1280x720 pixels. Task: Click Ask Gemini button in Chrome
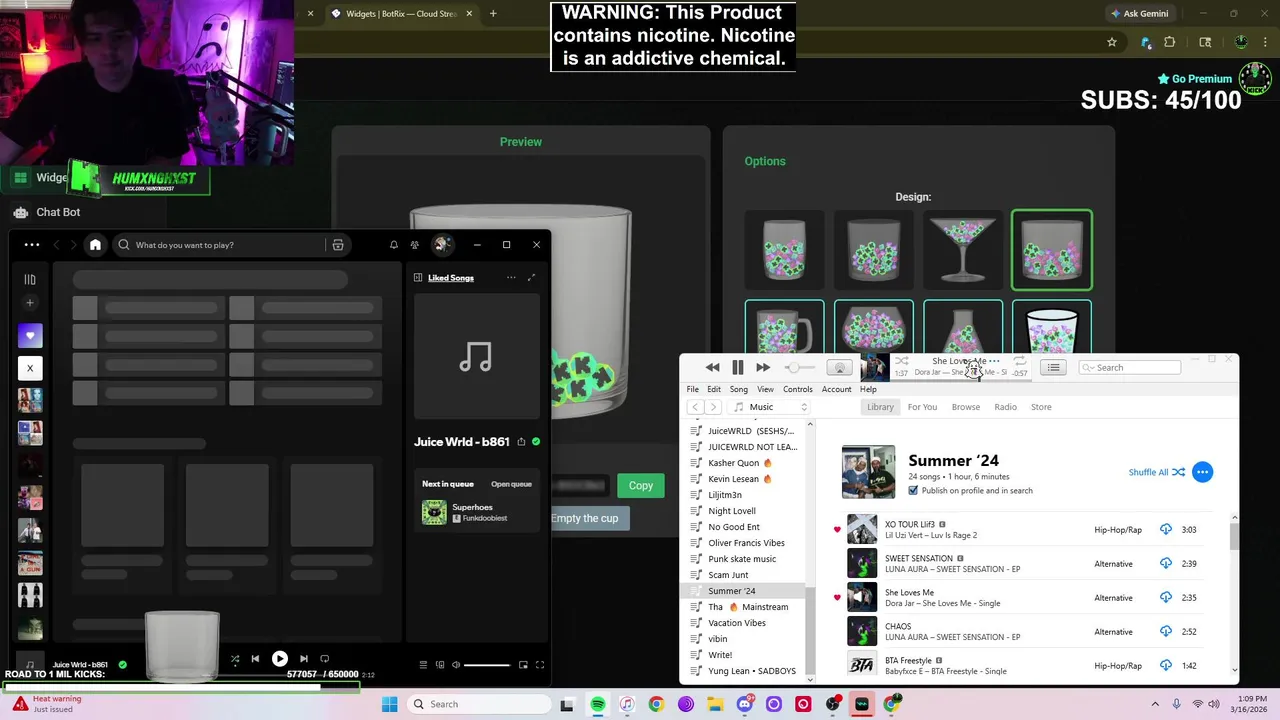tap(1139, 14)
